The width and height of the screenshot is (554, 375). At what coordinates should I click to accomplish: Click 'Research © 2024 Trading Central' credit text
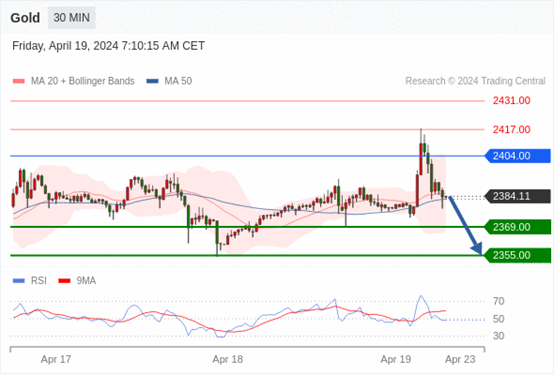point(475,81)
